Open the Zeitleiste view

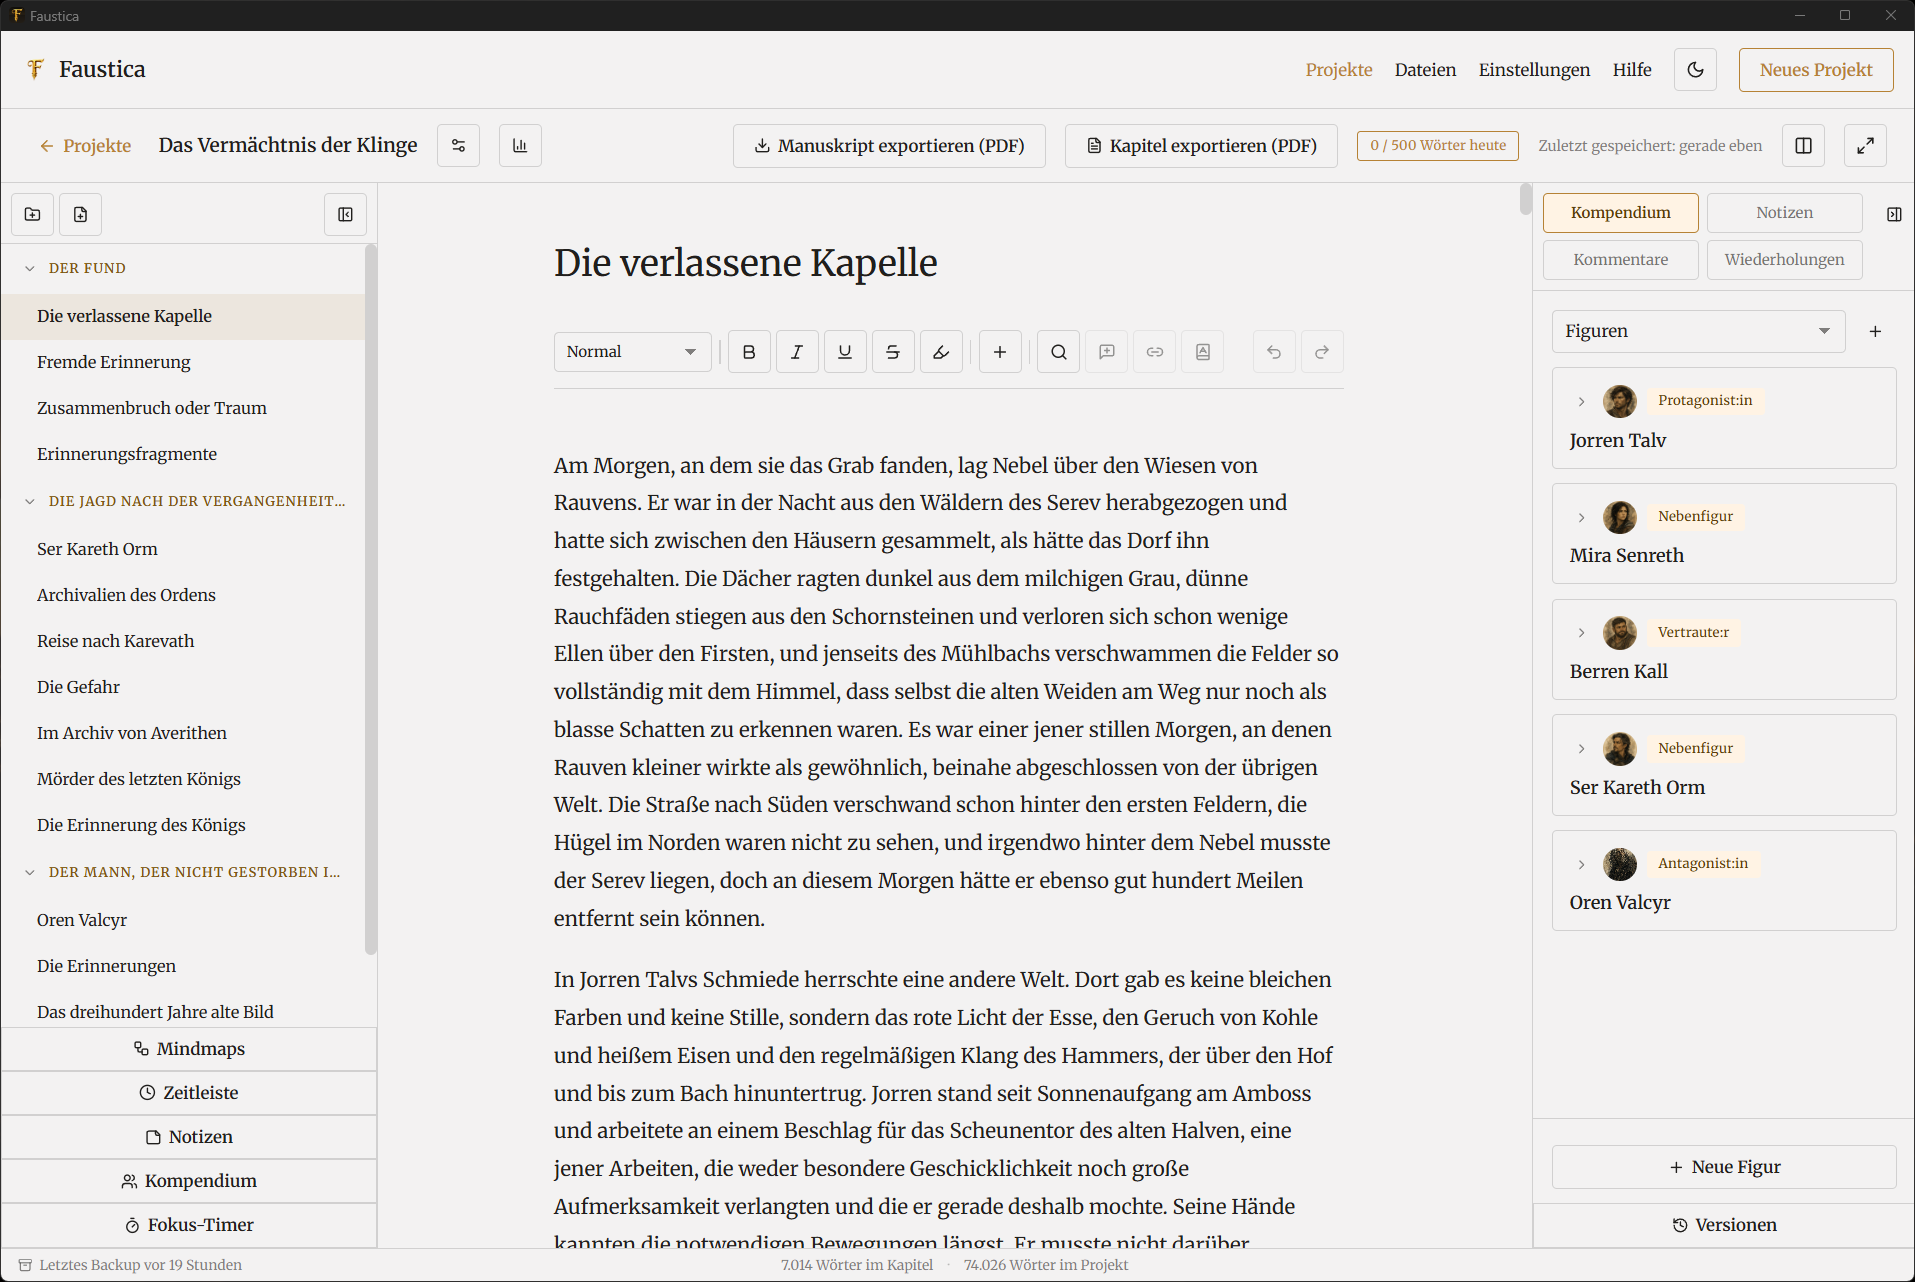click(189, 1093)
